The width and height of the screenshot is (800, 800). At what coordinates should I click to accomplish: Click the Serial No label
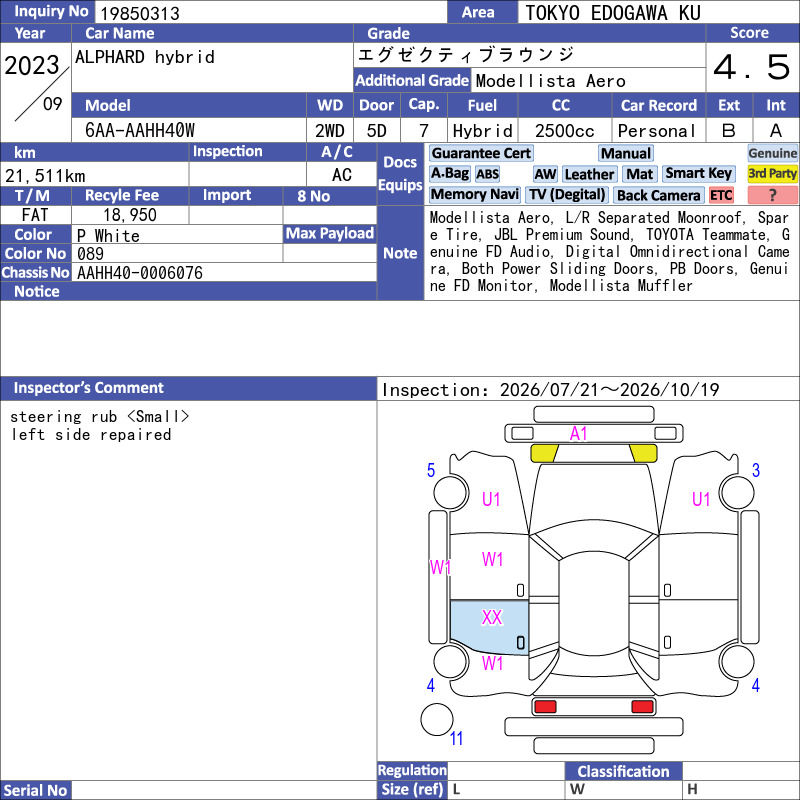(x=35, y=790)
